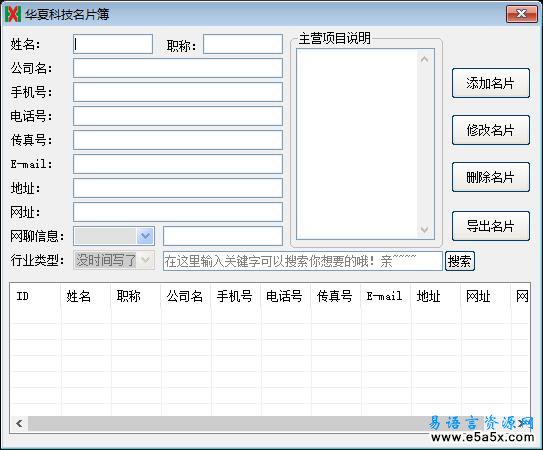The width and height of the screenshot is (543, 450).
Task: Click the 地址 column header in list
Action: 436,297
